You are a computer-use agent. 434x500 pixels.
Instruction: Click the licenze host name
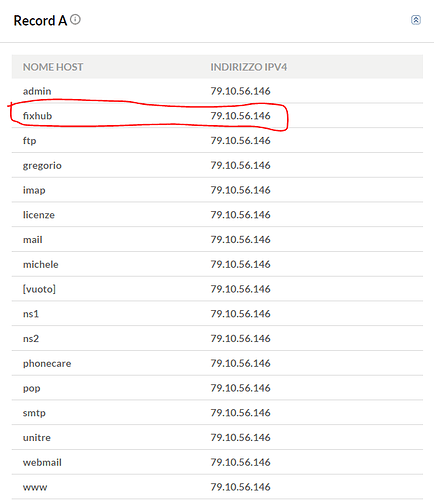click(39, 215)
